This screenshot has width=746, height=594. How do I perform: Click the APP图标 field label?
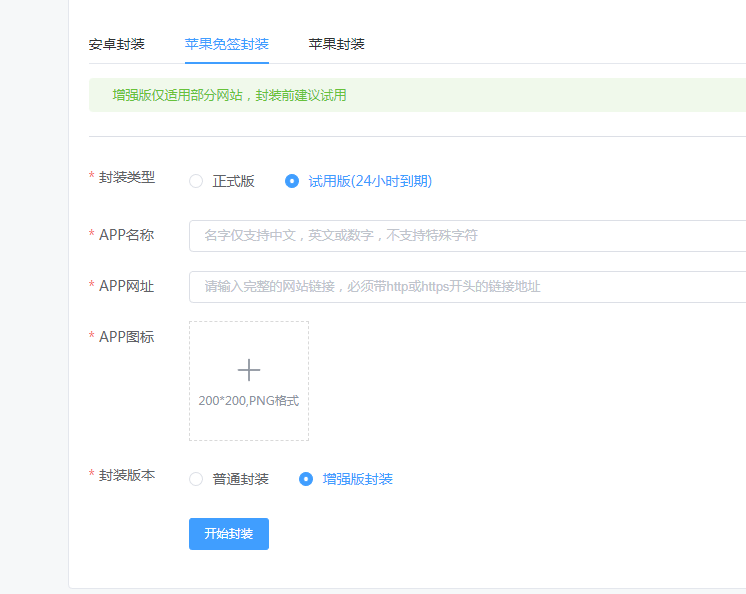(127, 337)
